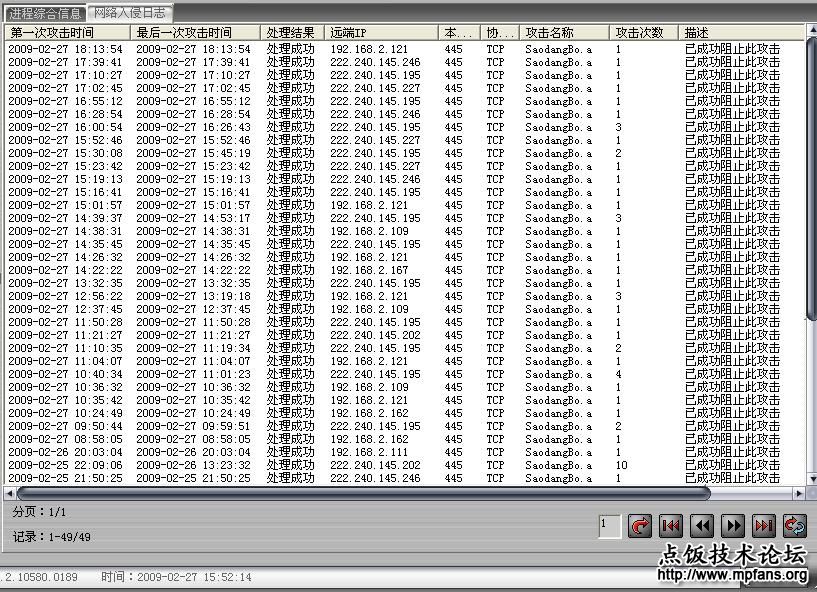Select first attack time 2009-02-27 17:39:41
Viewport: 817px width, 592px height.
click(66, 62)
